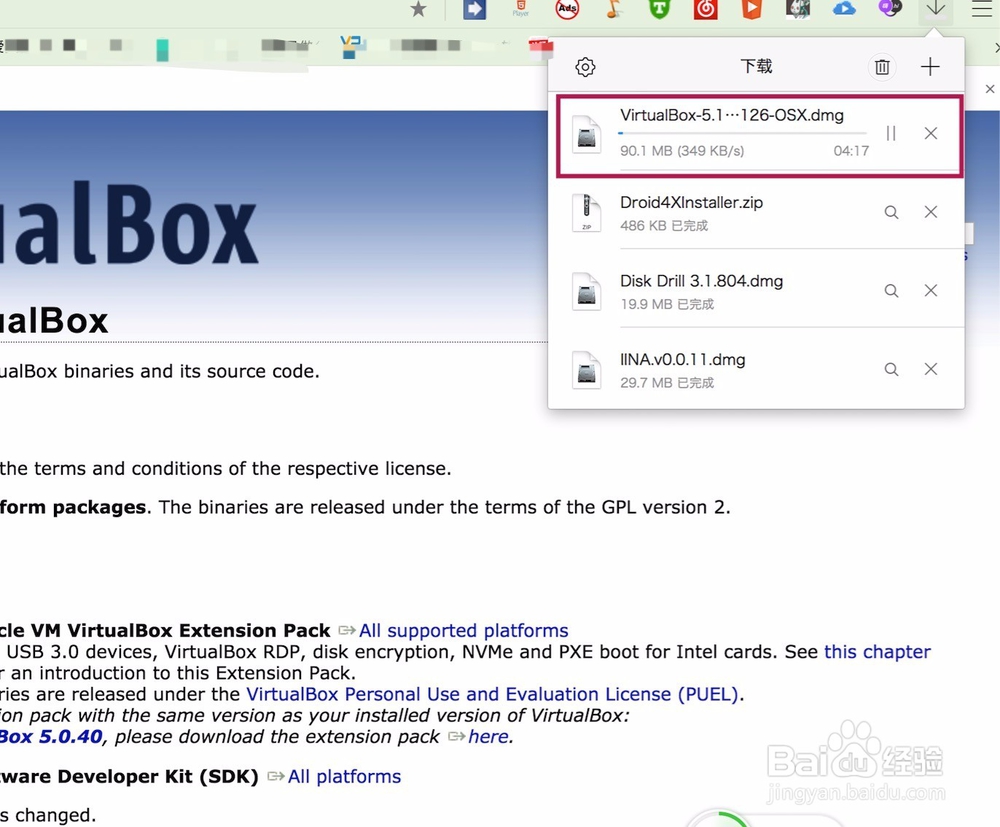Image resolution: width=1000 pixels, height=827 pixels.
Task: Click the teal bookmark icon
Action: [x=163, y=50]
